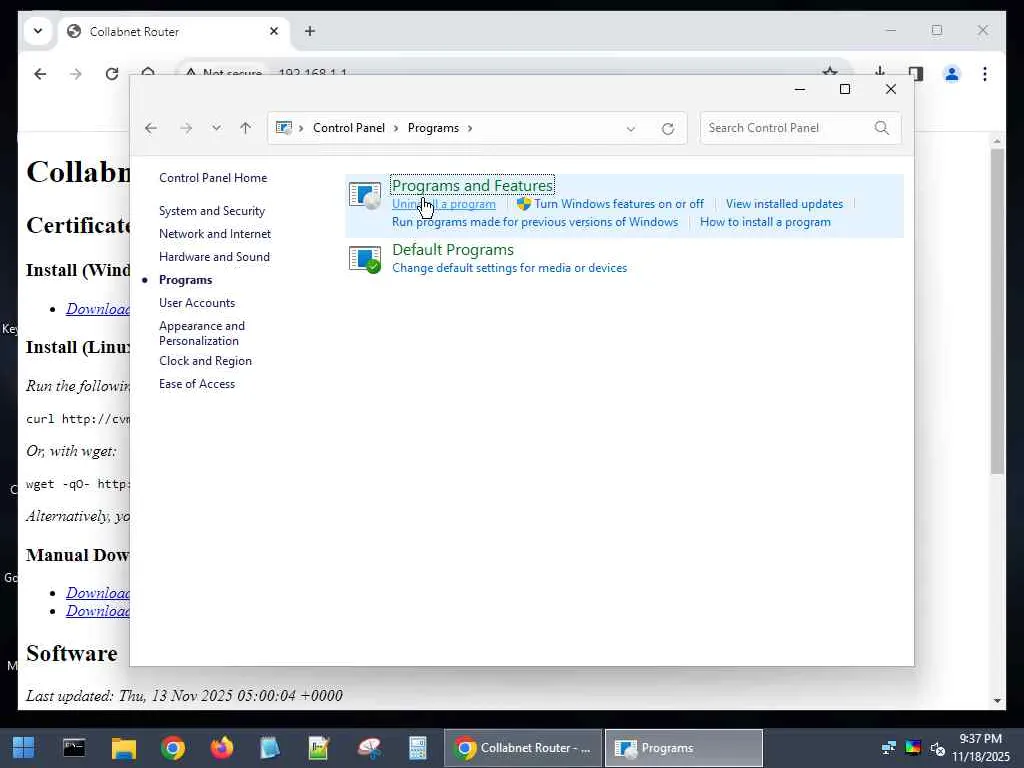
Task: Launch Firefox from the taskbar
Action: pos(222,748)
